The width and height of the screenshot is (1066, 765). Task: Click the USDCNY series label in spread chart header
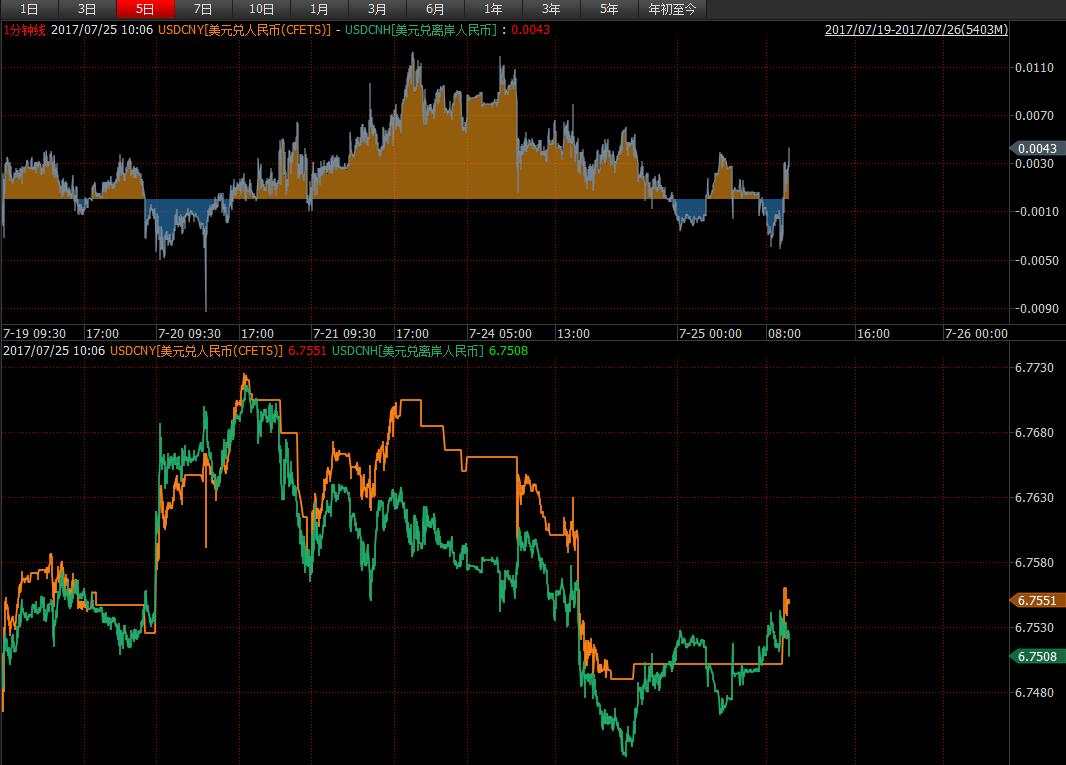244,30
